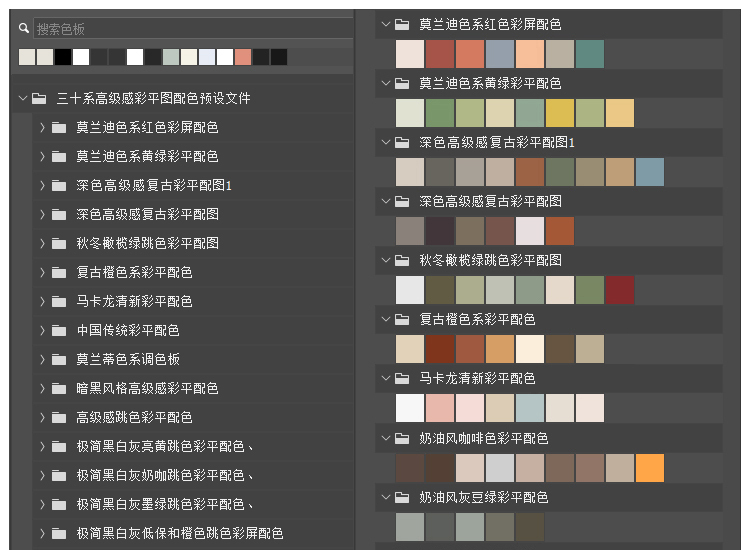The height and width of the screenshot is (550, 750).
Task: Pick bright orange swatch in 奶油风咖啡色彩平配色 group
Action: coord(650,468)
